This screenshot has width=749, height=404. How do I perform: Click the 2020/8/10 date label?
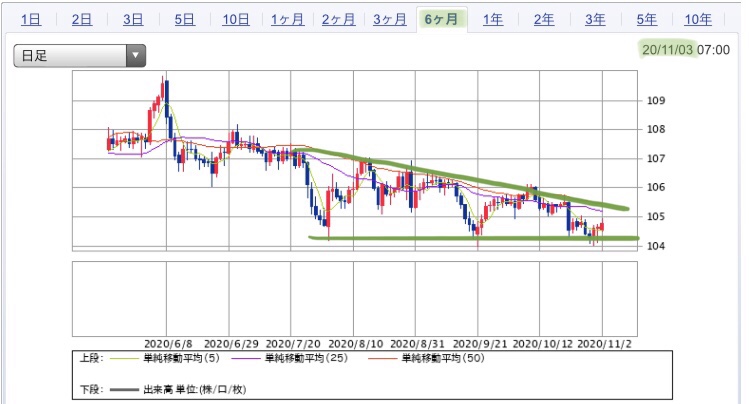[356, 344]
